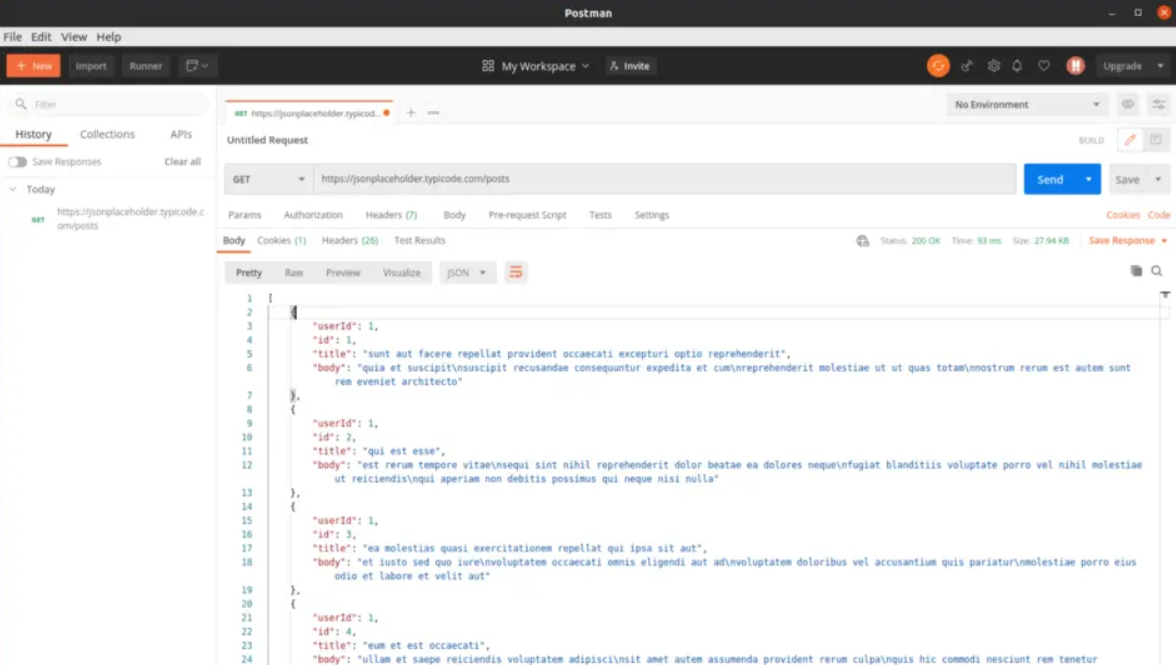Open the Tests request tab
Image resolution: width=1176 pixels, height=665 pixels.
tap(600, 215)
